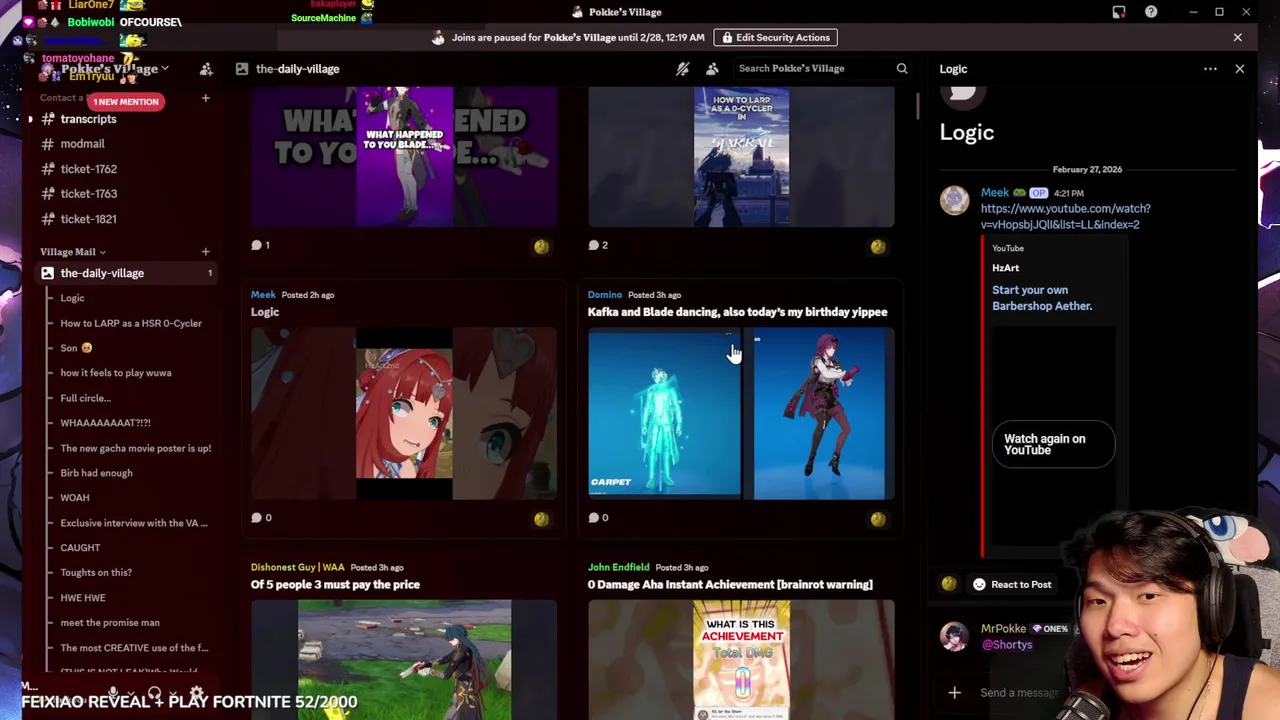Click the '0 Damage Aha Instant Achievement' title
Image resolution: width=1280 pixels, height=720 pixels.
point(730,585)
